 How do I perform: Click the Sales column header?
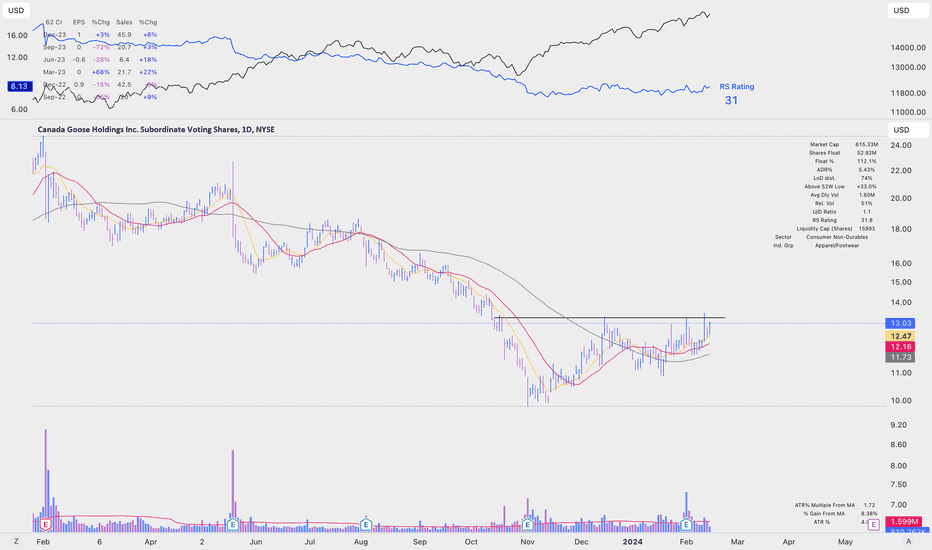(x=124, y=22)
